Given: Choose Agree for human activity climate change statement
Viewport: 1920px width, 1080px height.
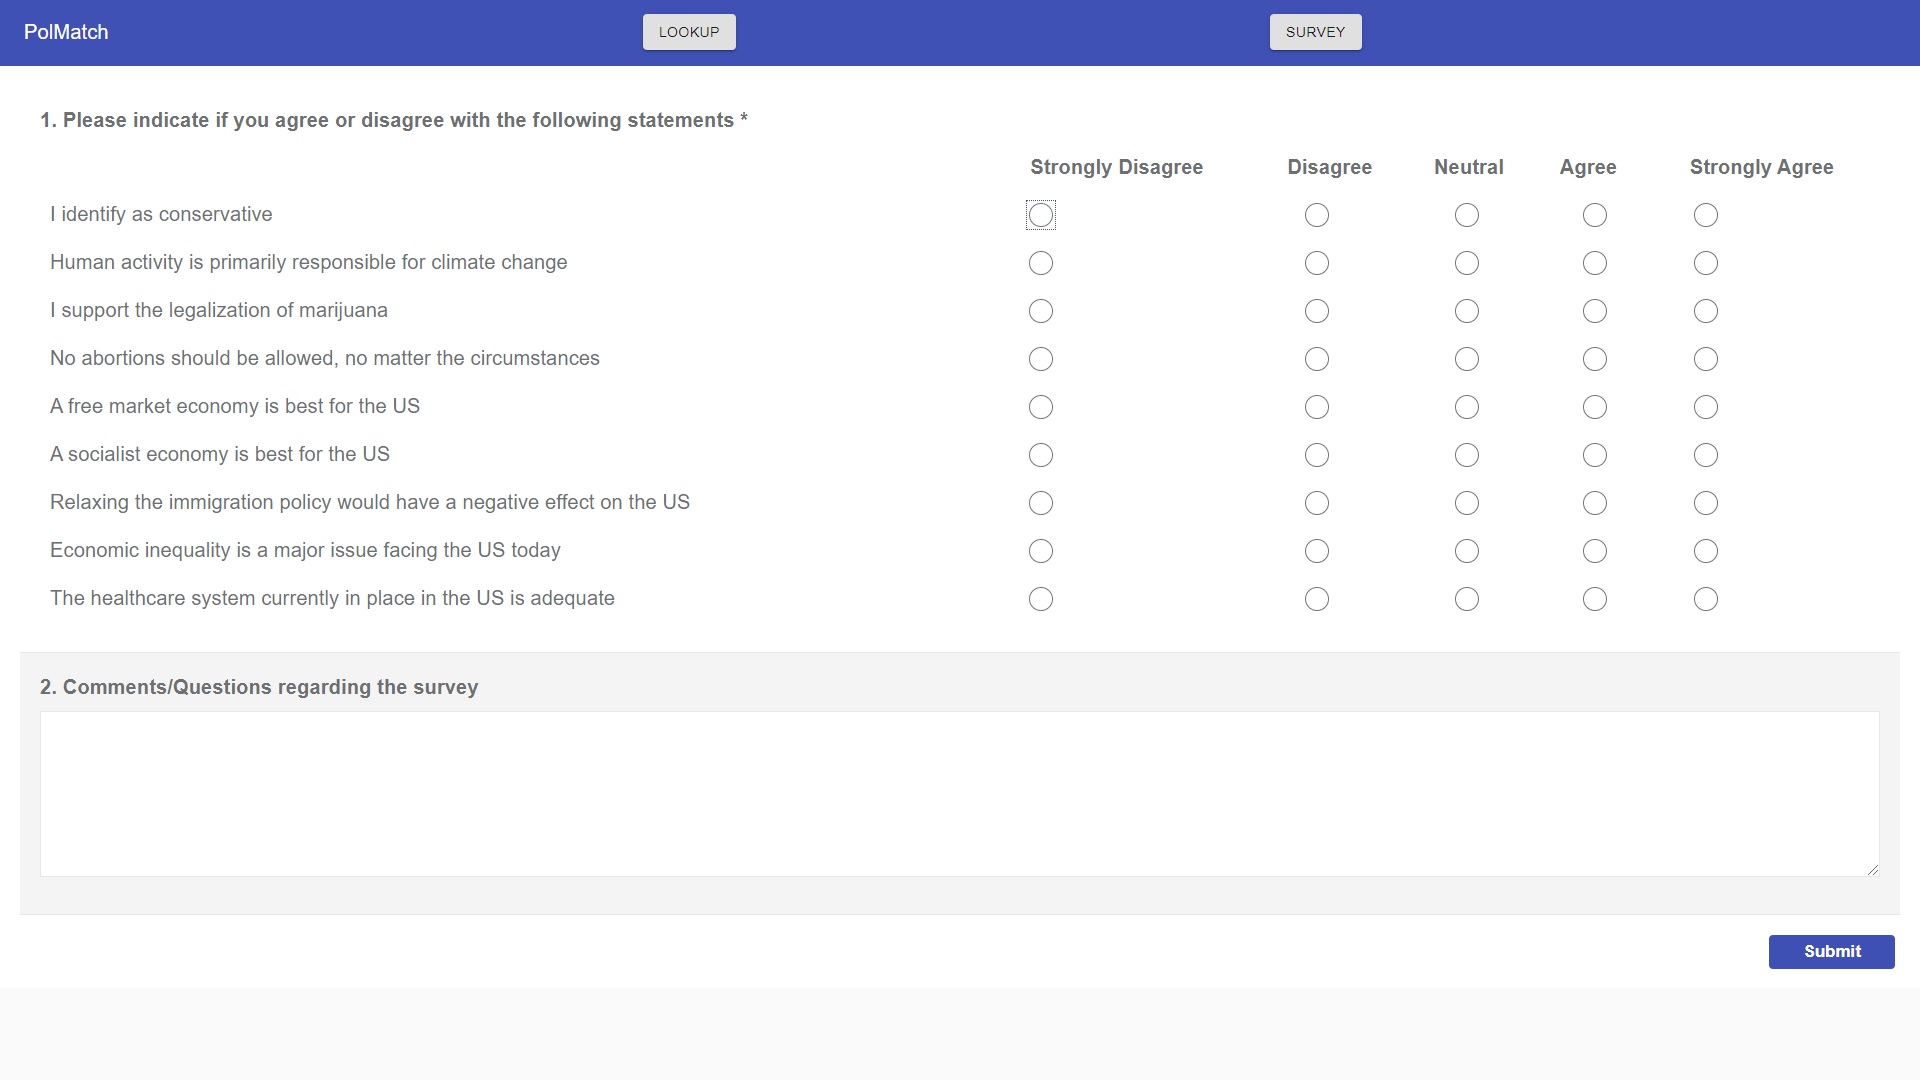Looking at the screenshot, I should click(1594, 263).
